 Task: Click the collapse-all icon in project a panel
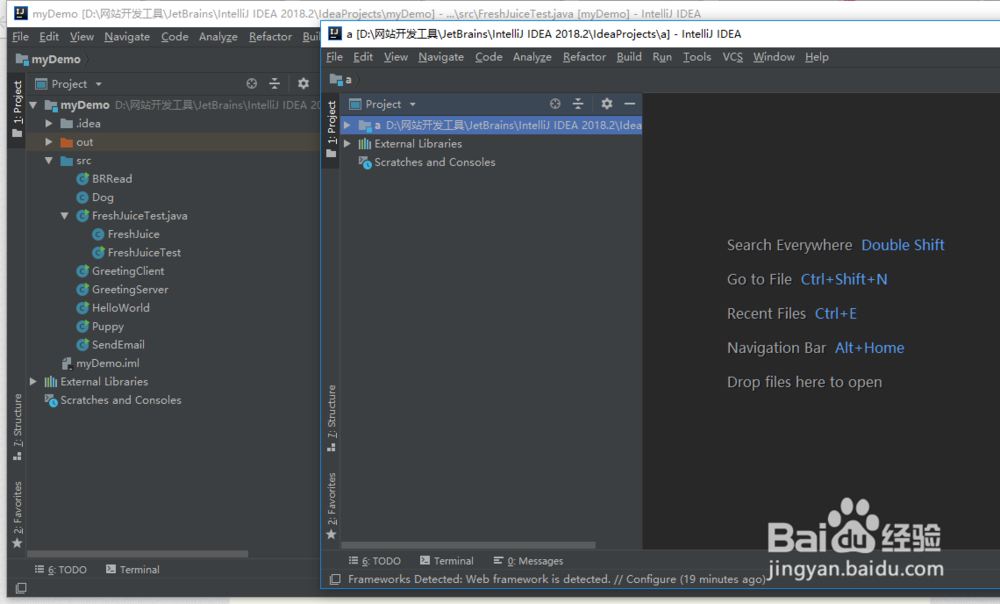click(x=578, y=104)
